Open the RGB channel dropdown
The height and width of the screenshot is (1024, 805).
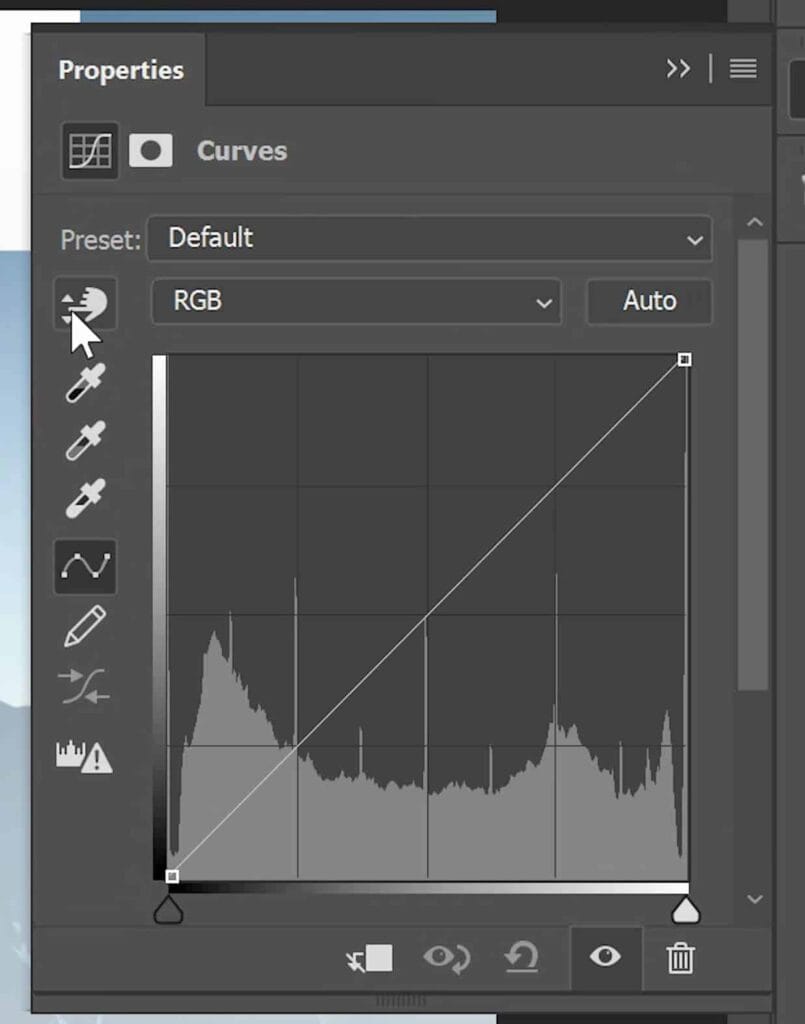[355, 302]
